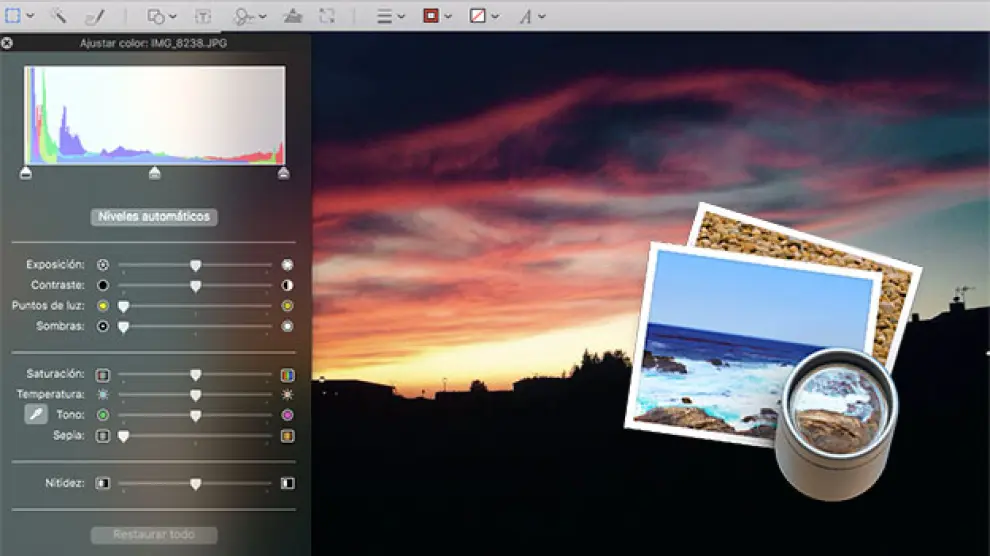Click the maximum saturation icon
990x556 pixels.
point(287,375)
